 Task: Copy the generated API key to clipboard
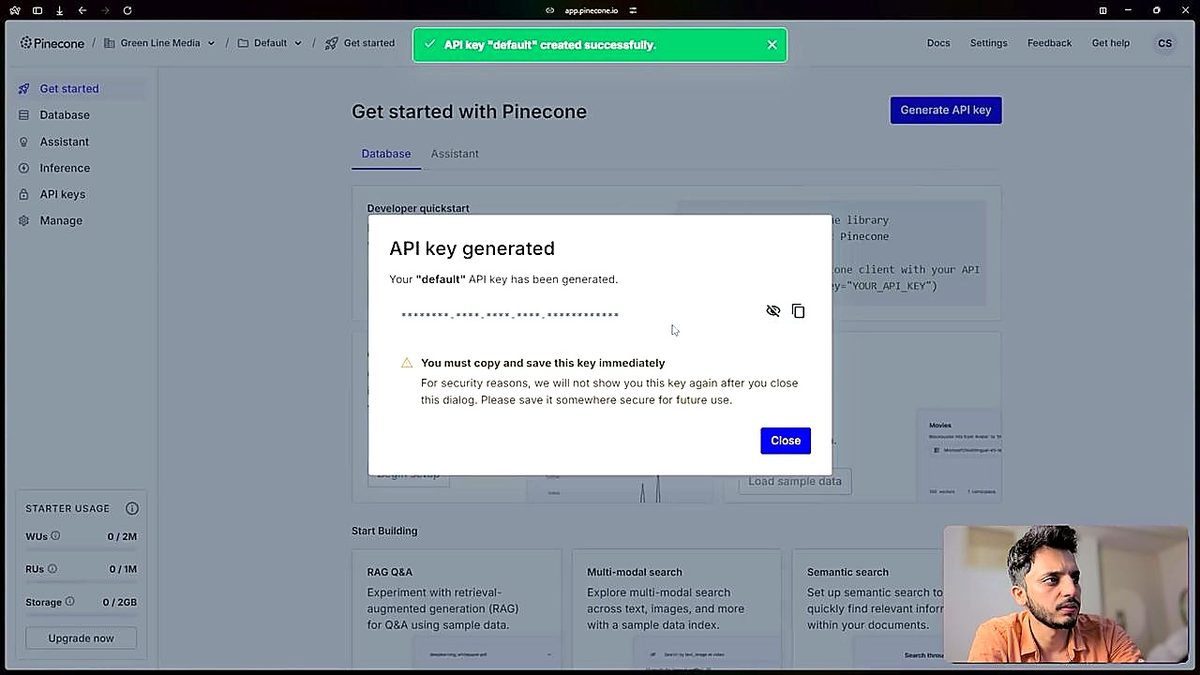[798, 311]
